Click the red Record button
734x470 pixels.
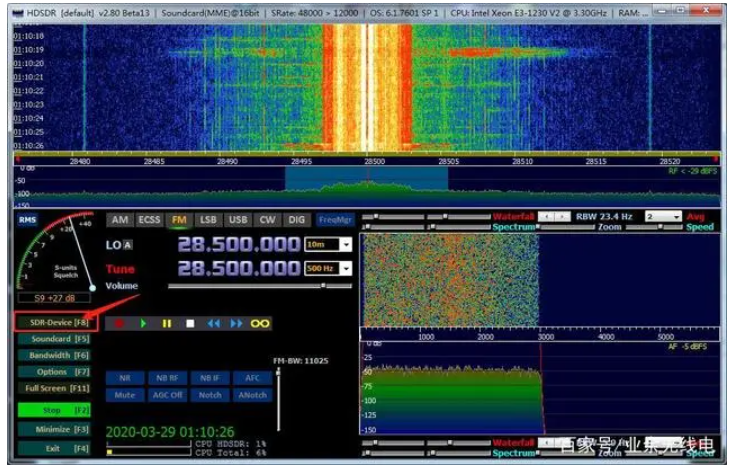click(121, 324)
